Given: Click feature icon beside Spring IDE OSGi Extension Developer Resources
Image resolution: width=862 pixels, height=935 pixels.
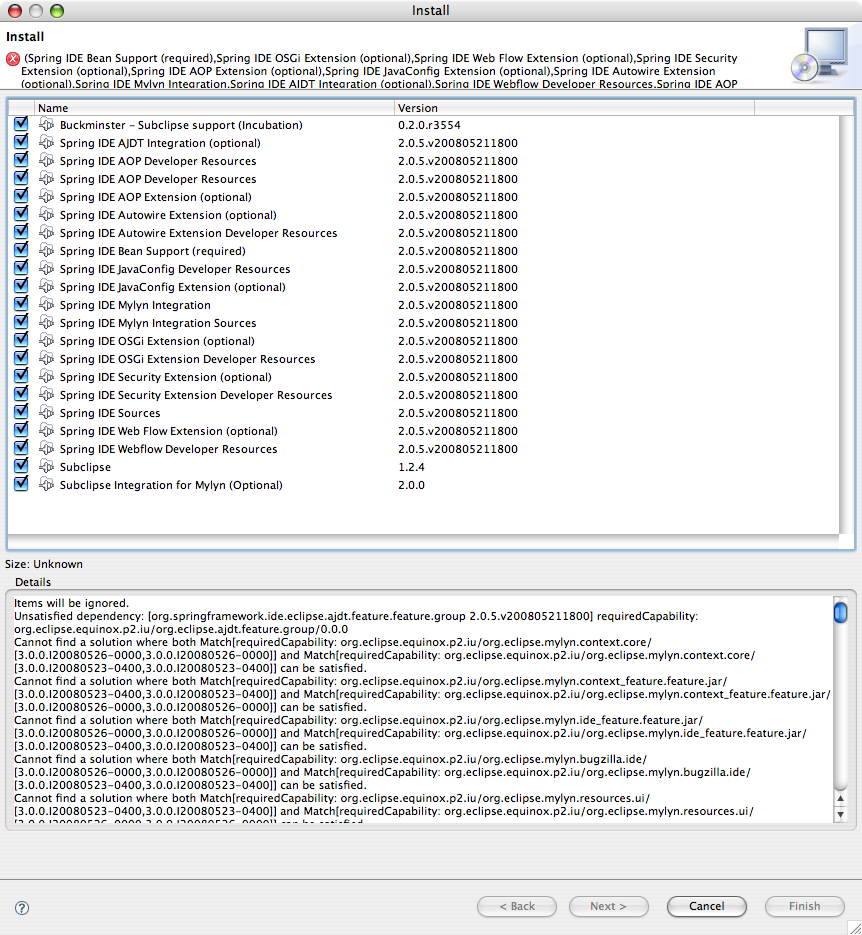Looking at the screenshot, I should 46,358.
